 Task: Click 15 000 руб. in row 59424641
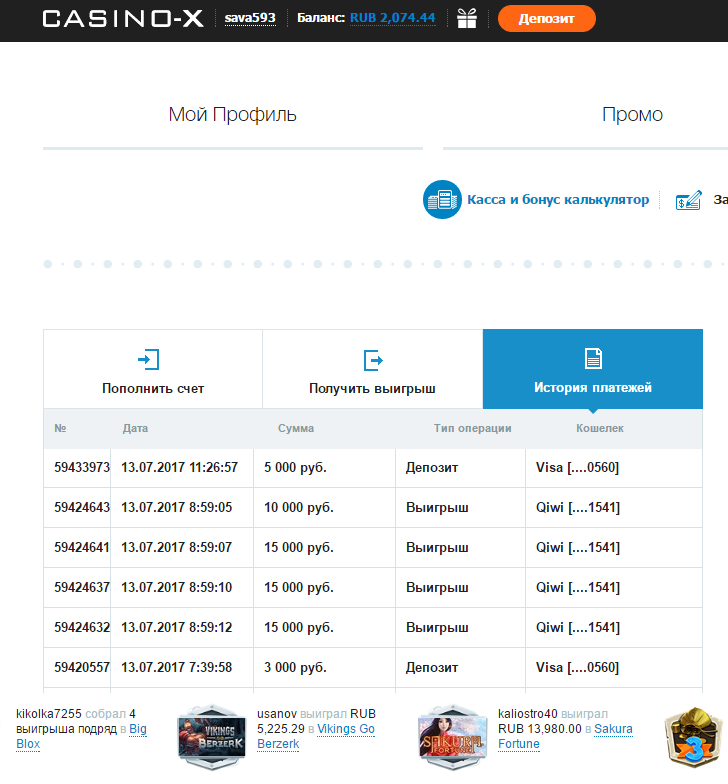(x=298, y=548)
